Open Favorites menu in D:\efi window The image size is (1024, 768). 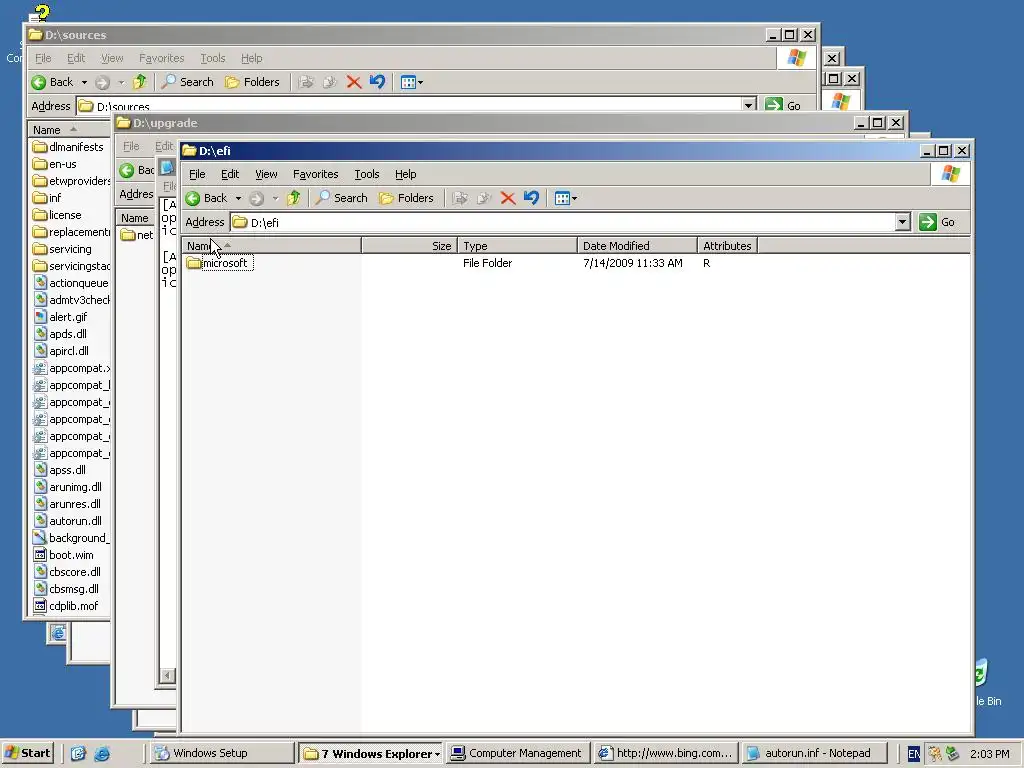pyautogui.click(x=315, y=174)
